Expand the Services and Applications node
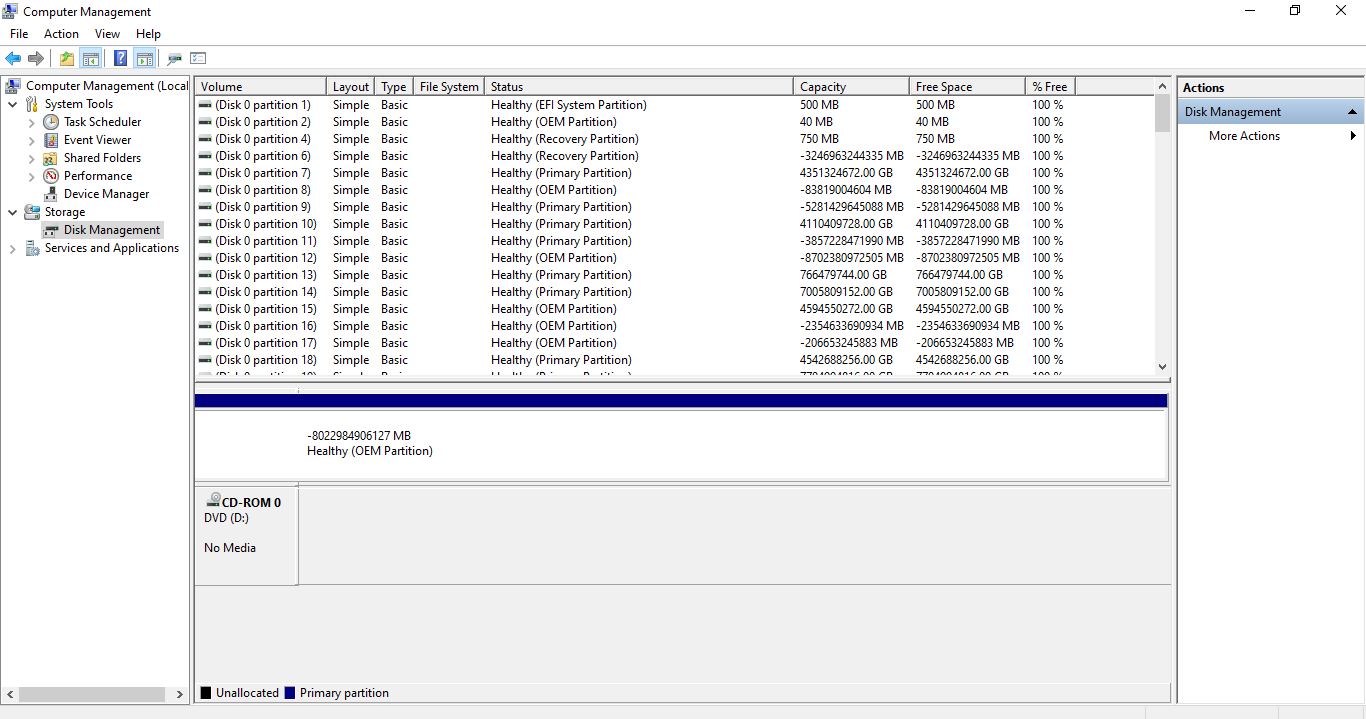1366x719 pixels. [x=13, y=247]
